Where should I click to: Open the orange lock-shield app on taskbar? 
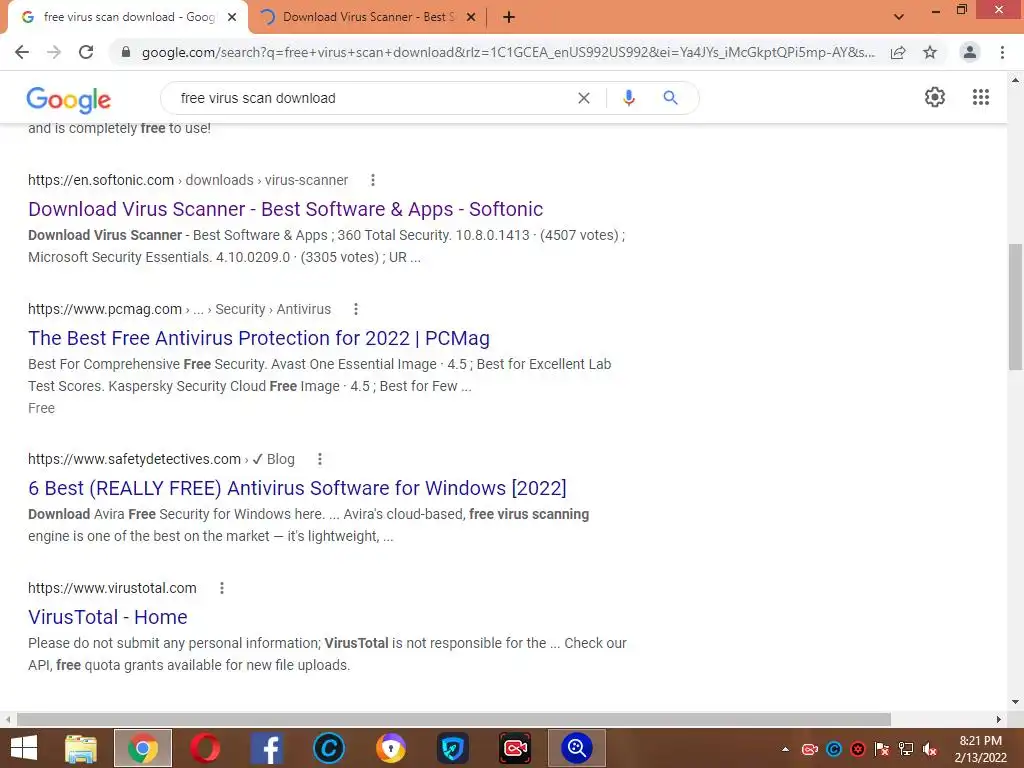tap(391, 748)
